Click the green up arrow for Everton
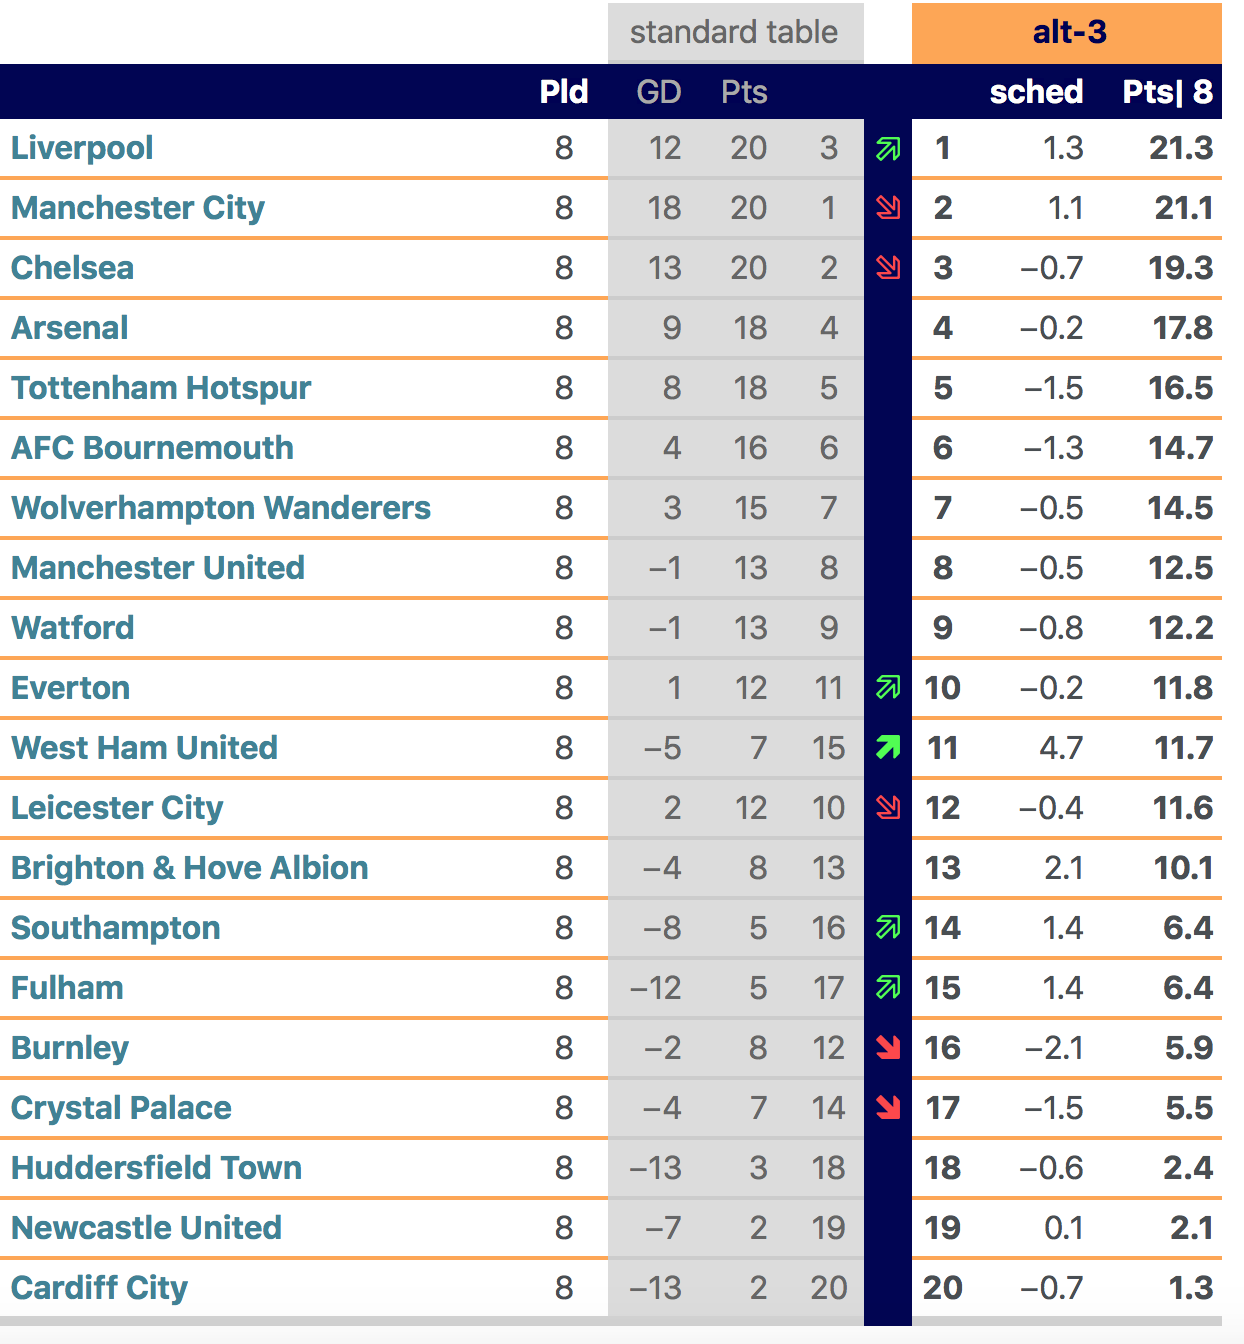Image resolution: width=1244 pixels, height=1344 pixels. click(x=888, y=687)
